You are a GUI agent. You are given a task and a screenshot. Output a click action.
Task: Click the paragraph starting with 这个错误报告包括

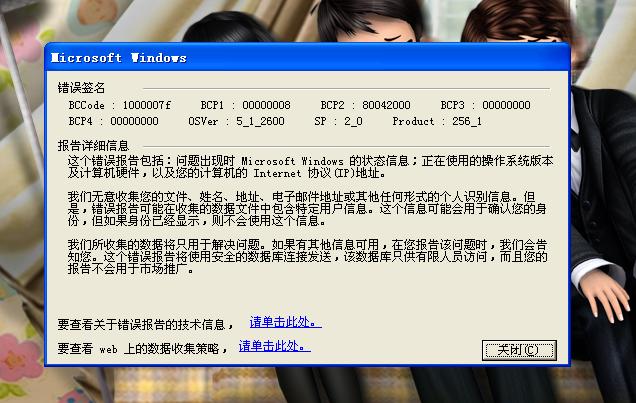tap(310, 167)
